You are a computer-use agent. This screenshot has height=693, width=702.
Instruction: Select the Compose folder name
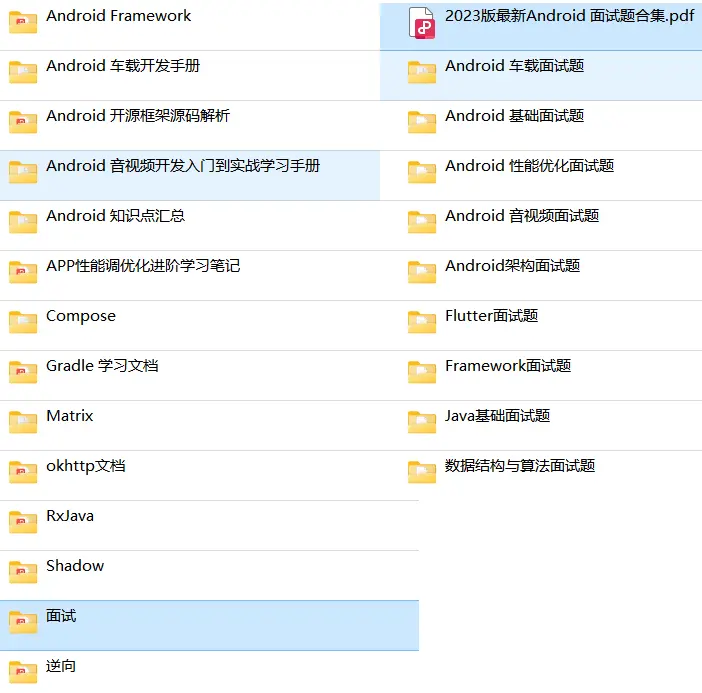point(81,316)
